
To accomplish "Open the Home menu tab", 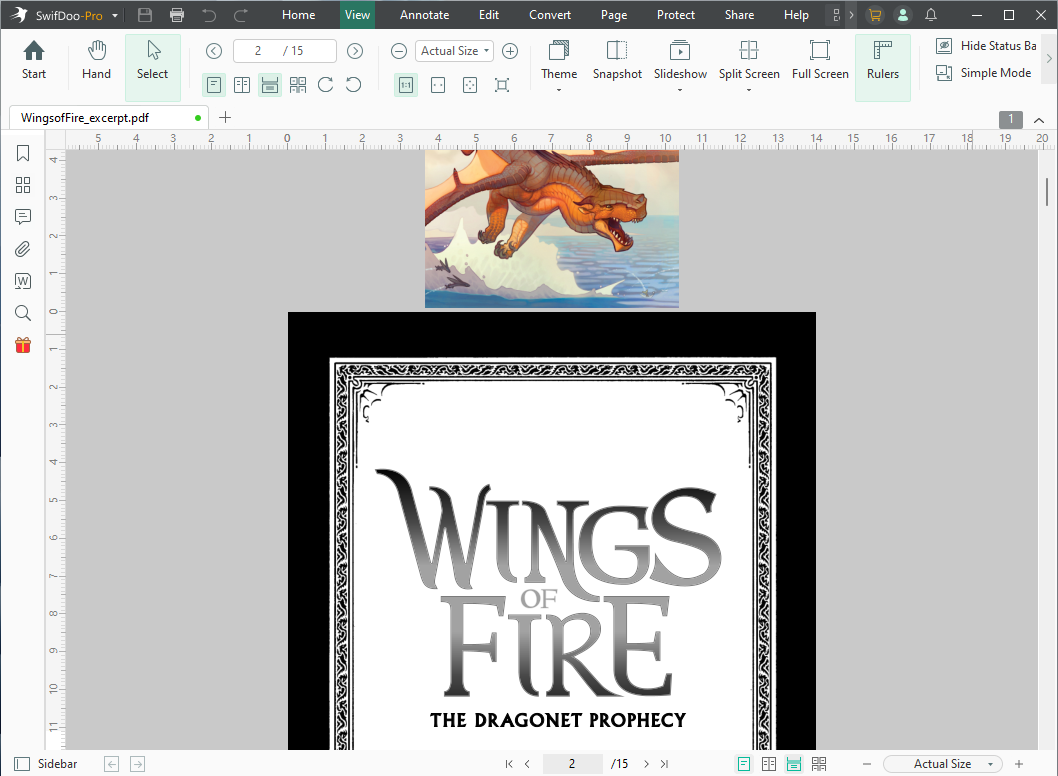I will 298,15.
